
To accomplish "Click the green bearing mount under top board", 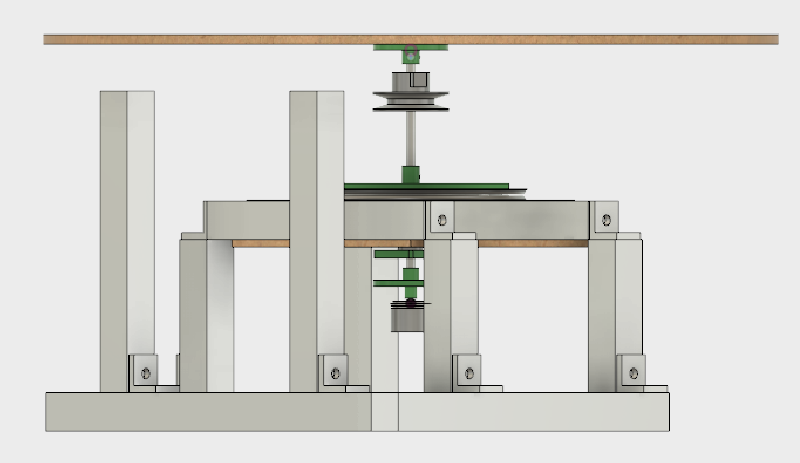I will pos(410,53).
